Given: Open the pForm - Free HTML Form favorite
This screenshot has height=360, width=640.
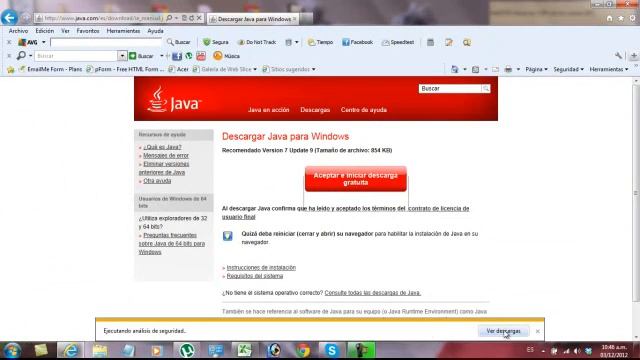Looking at the screenshot, I should point(125,69).
